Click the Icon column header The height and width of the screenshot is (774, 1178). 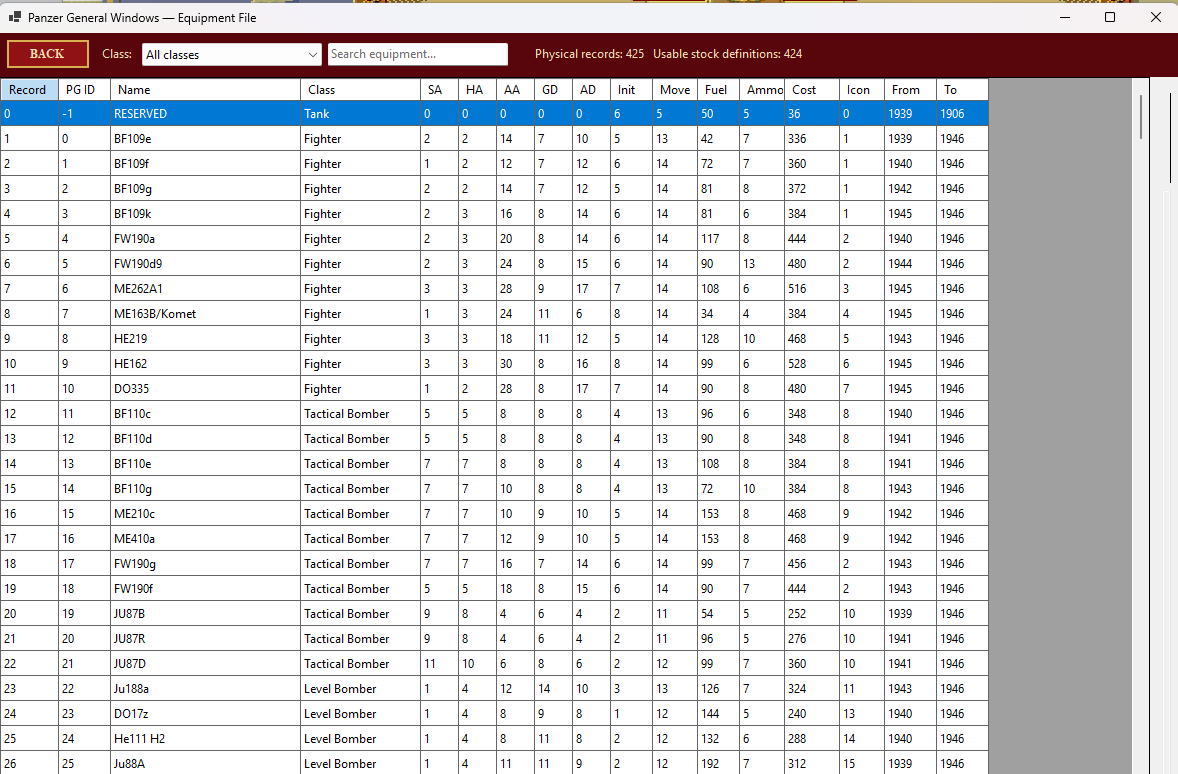point(862,89)
